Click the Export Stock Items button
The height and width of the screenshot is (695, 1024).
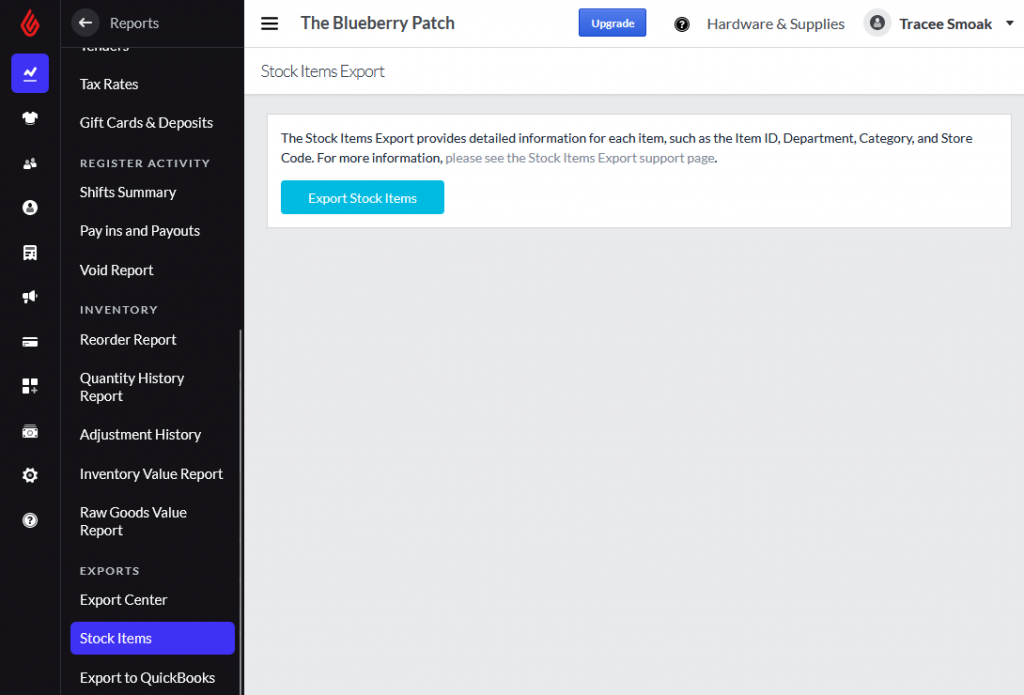[362, 197]
